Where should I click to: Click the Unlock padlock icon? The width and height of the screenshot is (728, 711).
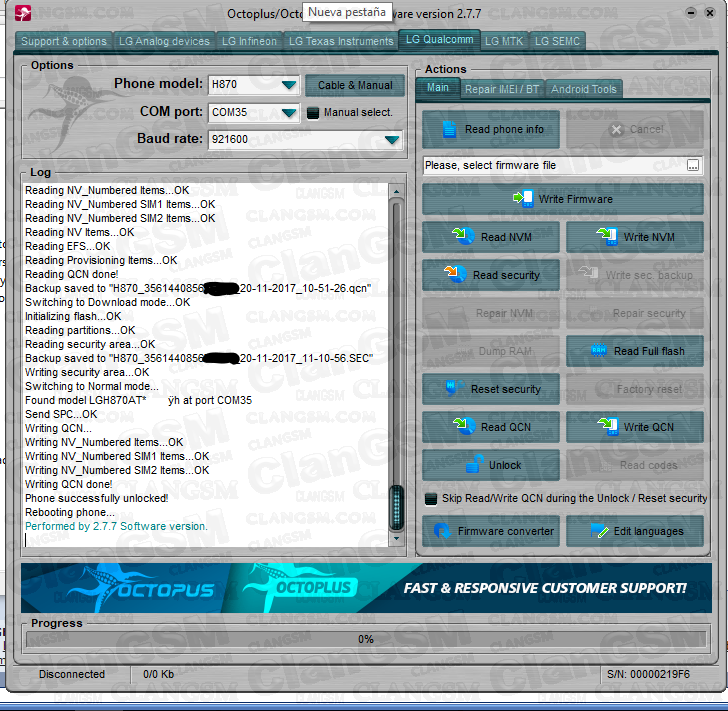tap(474, 464)
